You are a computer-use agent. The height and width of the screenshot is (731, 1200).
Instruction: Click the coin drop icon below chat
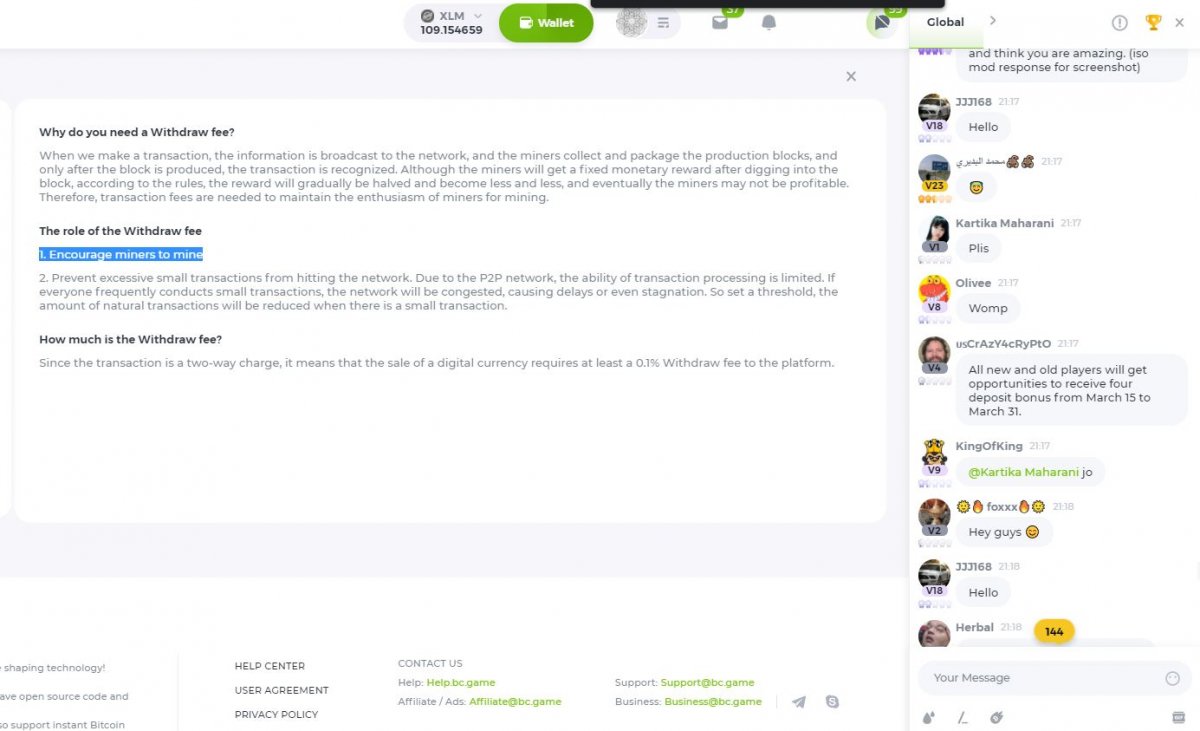pos(996,717)
